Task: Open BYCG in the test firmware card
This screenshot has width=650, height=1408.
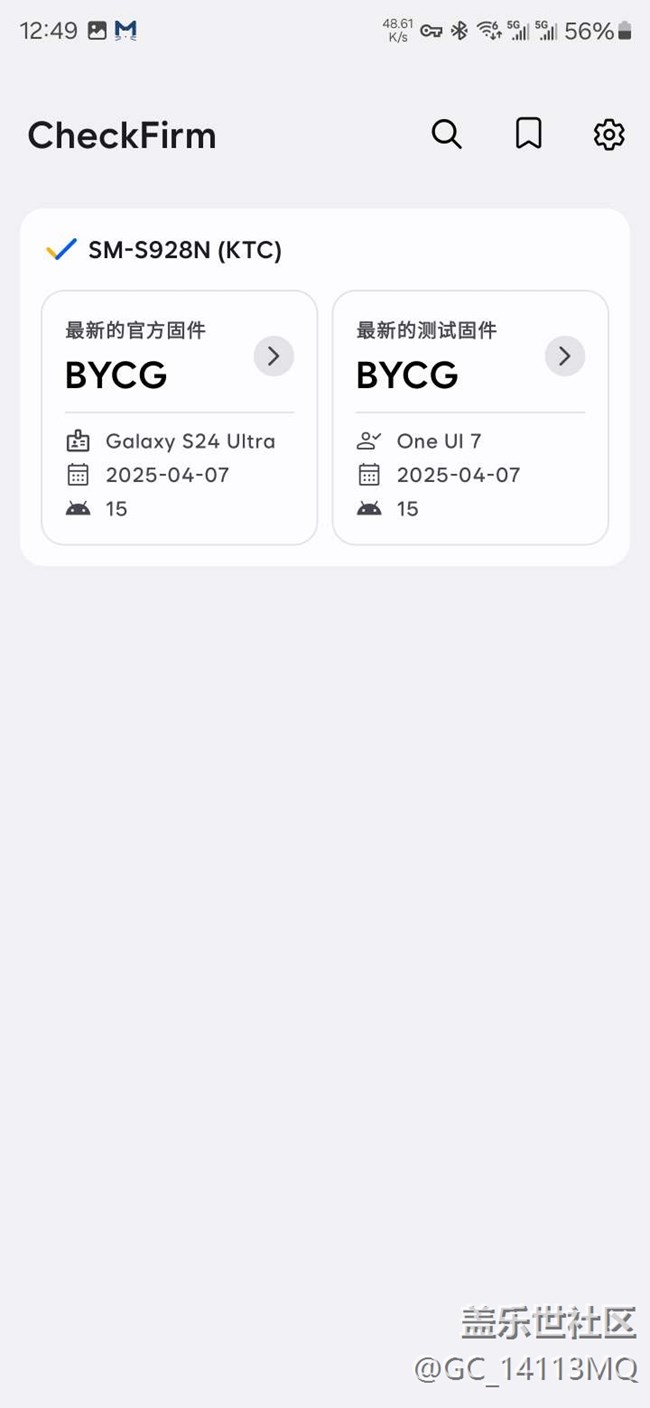Action: (407, 375)
